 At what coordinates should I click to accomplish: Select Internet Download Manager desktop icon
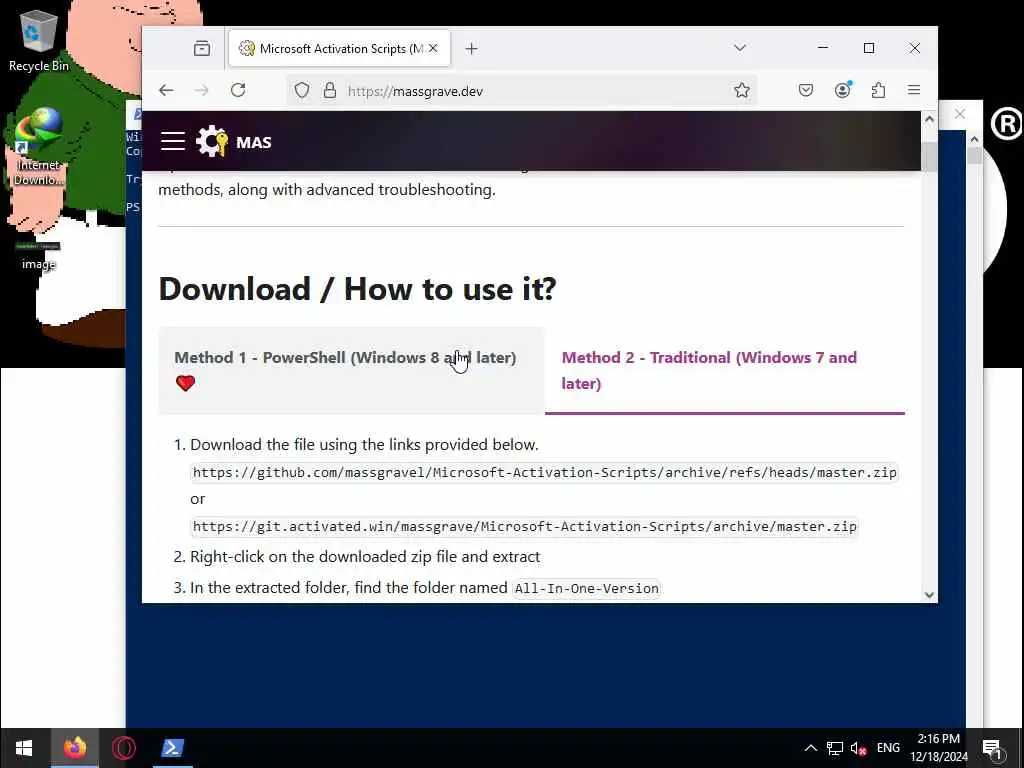(39, 147)
